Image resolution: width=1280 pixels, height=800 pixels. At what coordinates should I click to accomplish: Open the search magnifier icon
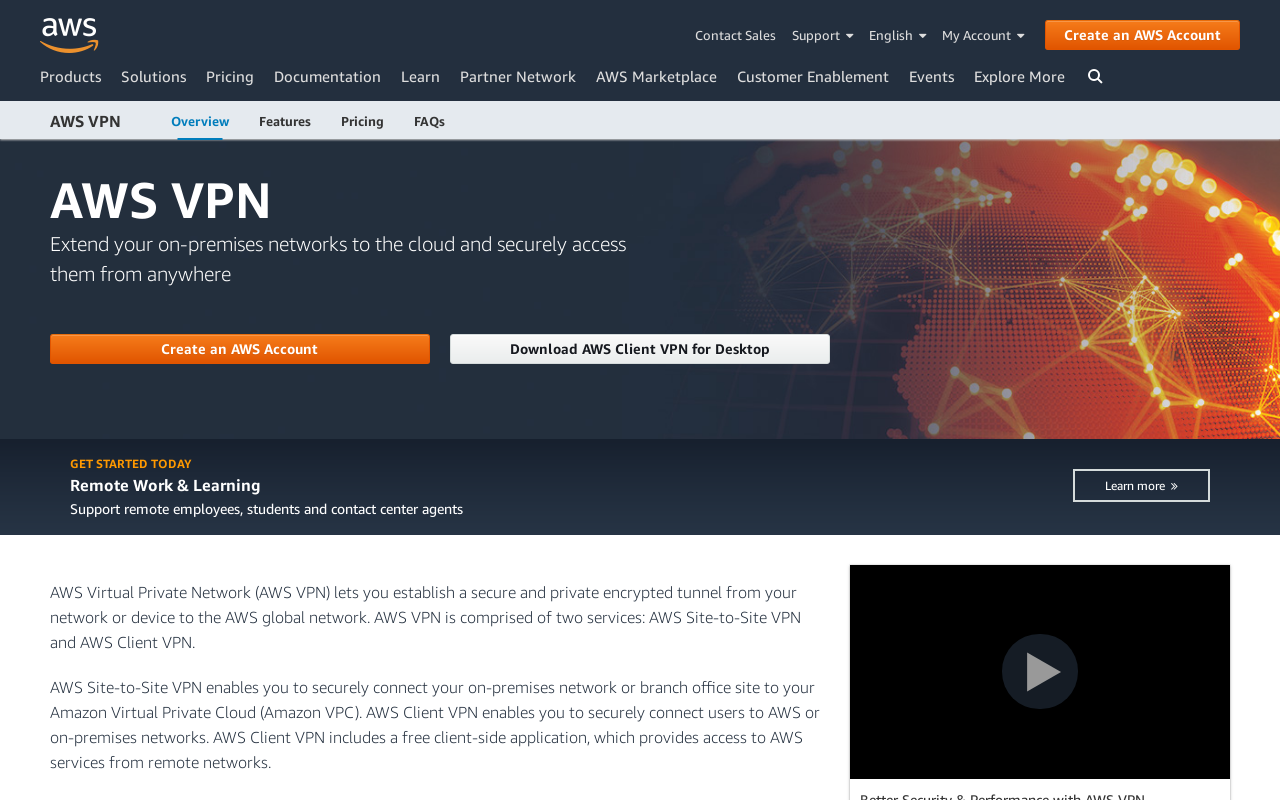pos(1095,76)
